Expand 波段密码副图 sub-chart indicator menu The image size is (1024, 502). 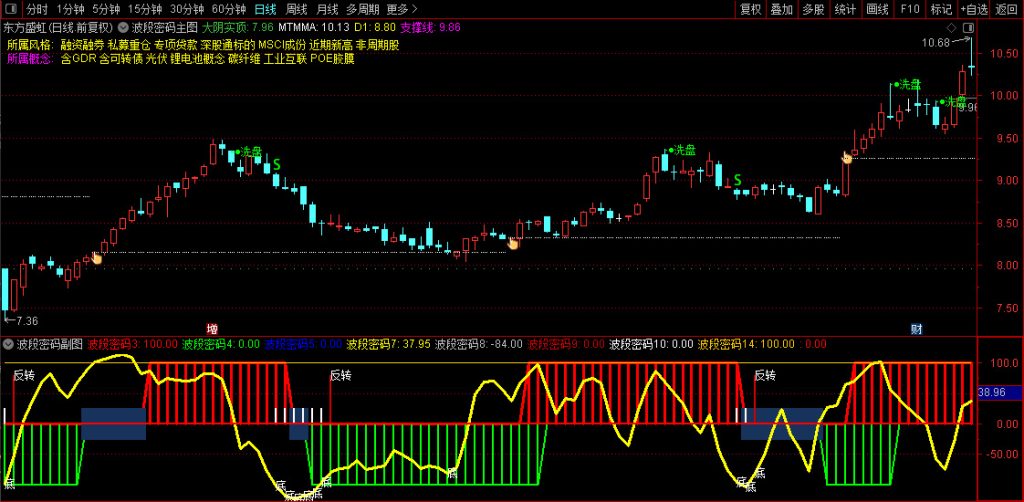(9, 344)
